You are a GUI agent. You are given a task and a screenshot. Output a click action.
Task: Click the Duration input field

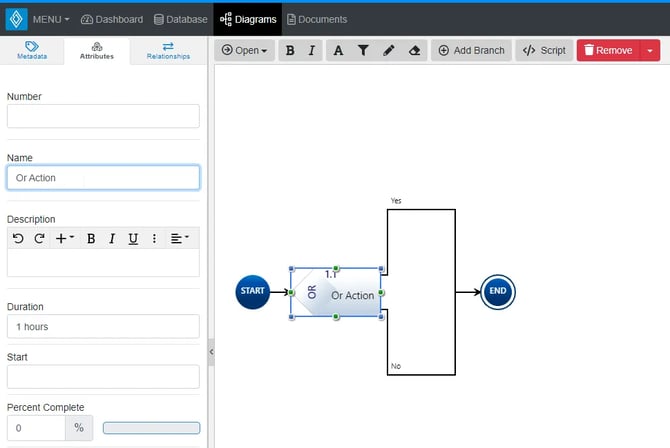(x=103, y=327)
